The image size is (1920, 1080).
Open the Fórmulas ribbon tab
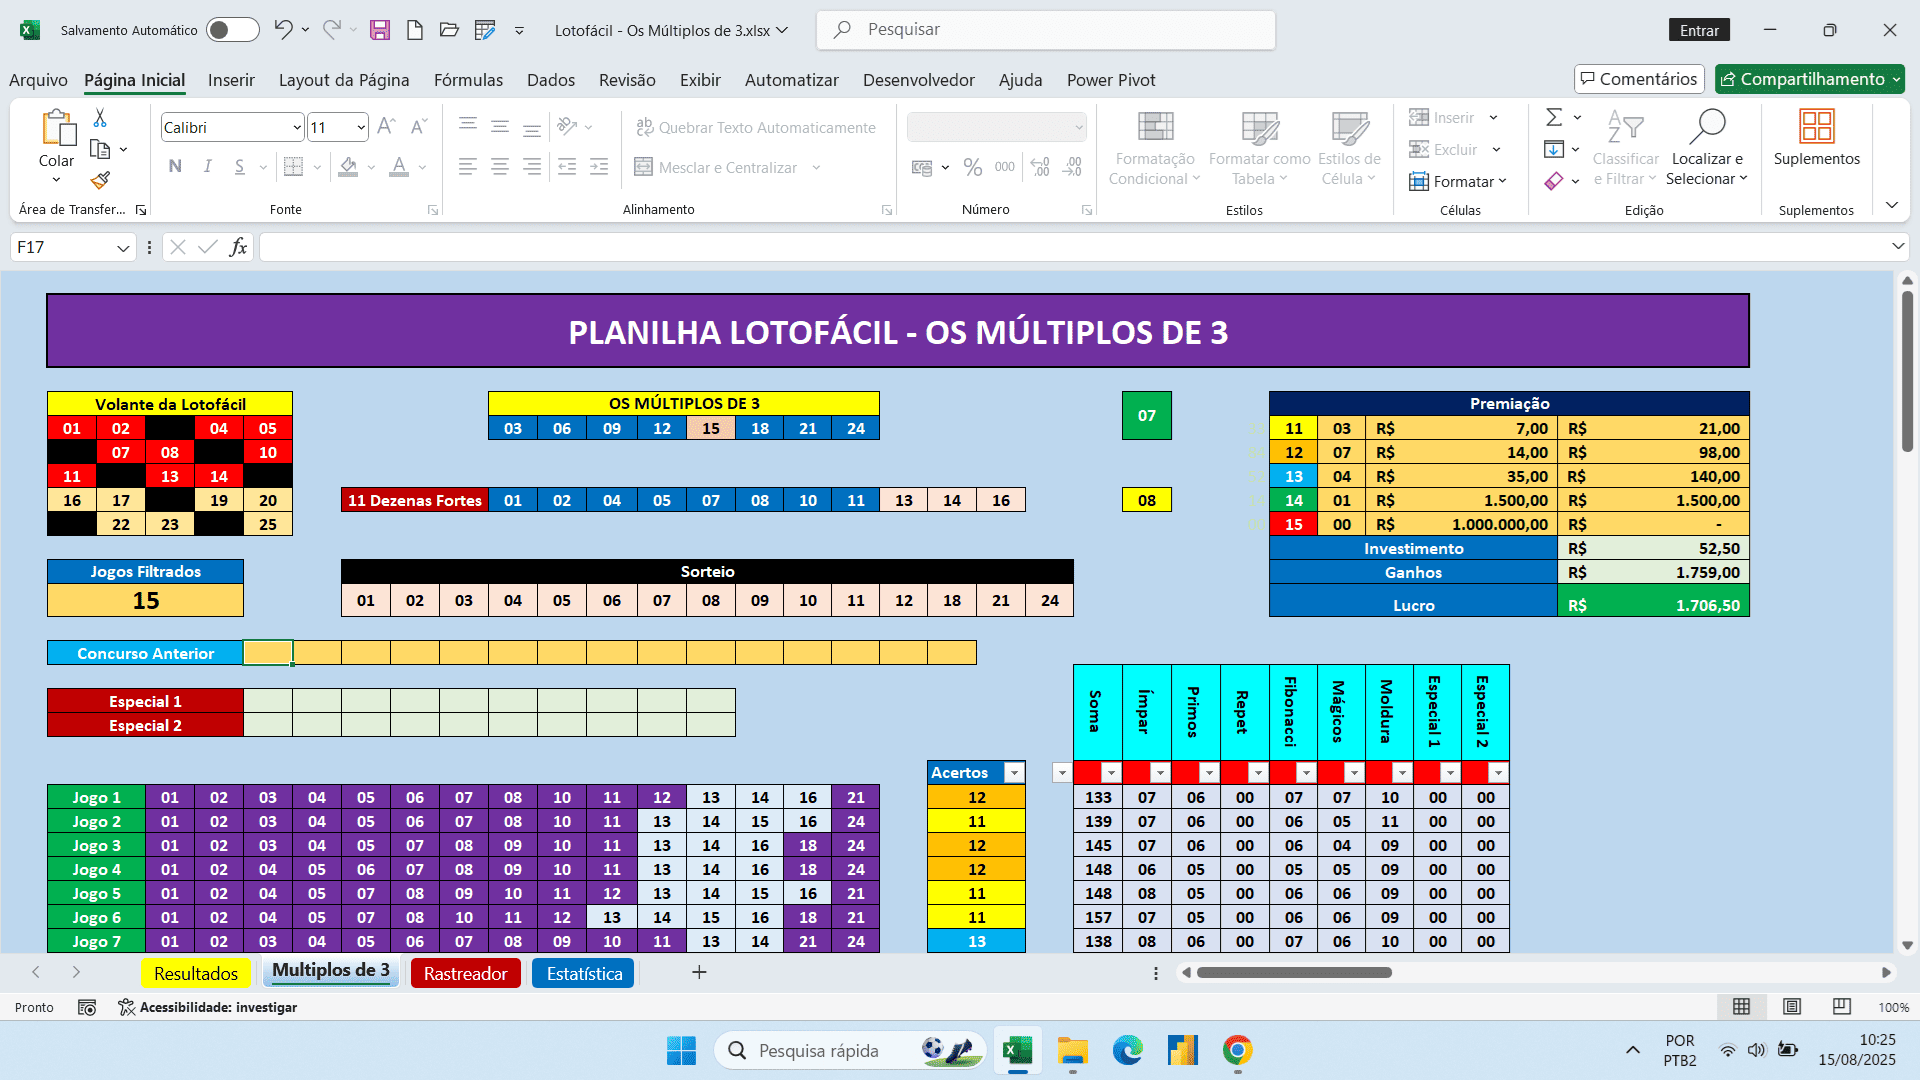pos(468,80)
